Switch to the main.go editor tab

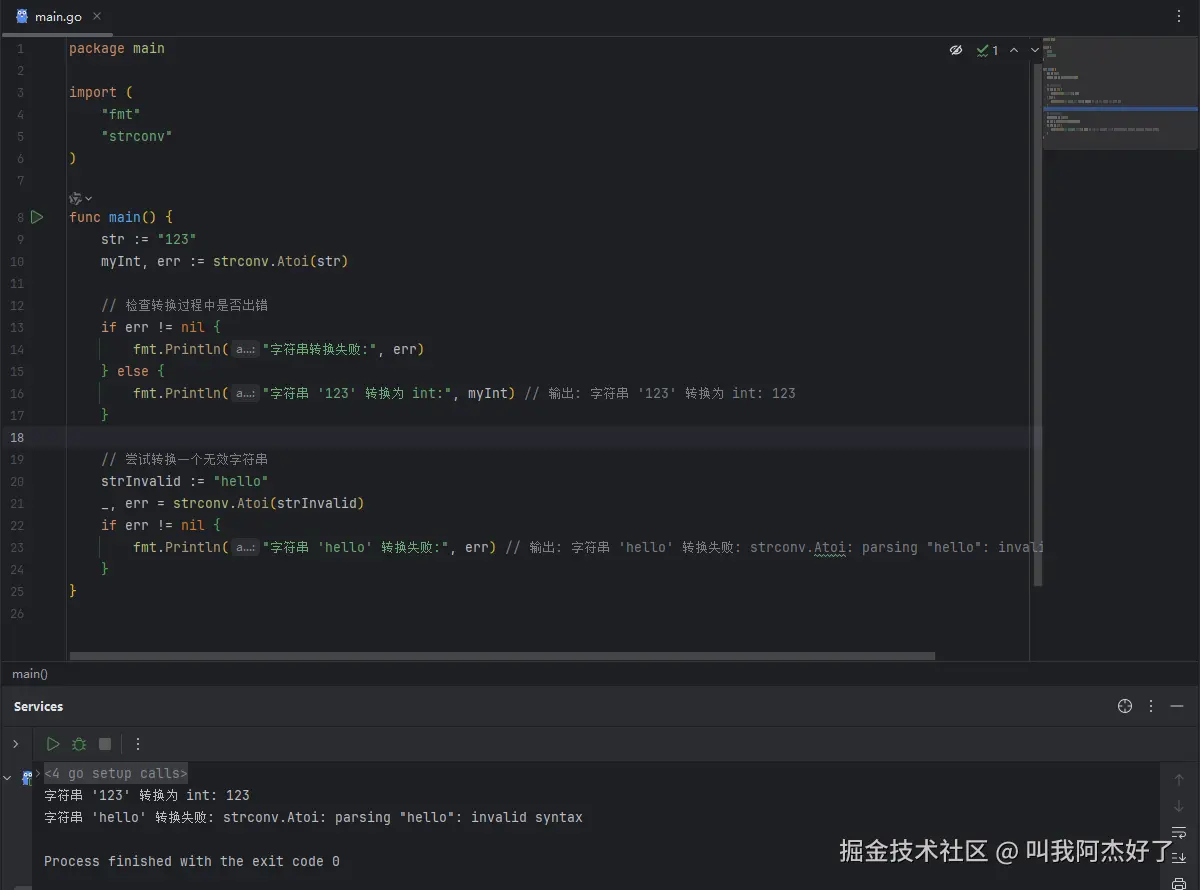click(56, 17)
